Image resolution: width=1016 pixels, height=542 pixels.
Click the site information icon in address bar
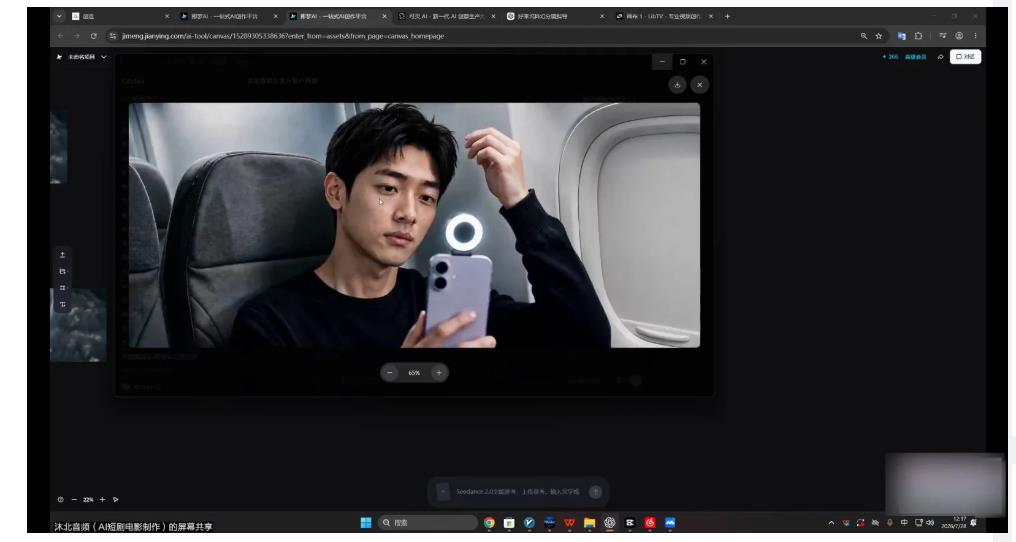(113, 36)
